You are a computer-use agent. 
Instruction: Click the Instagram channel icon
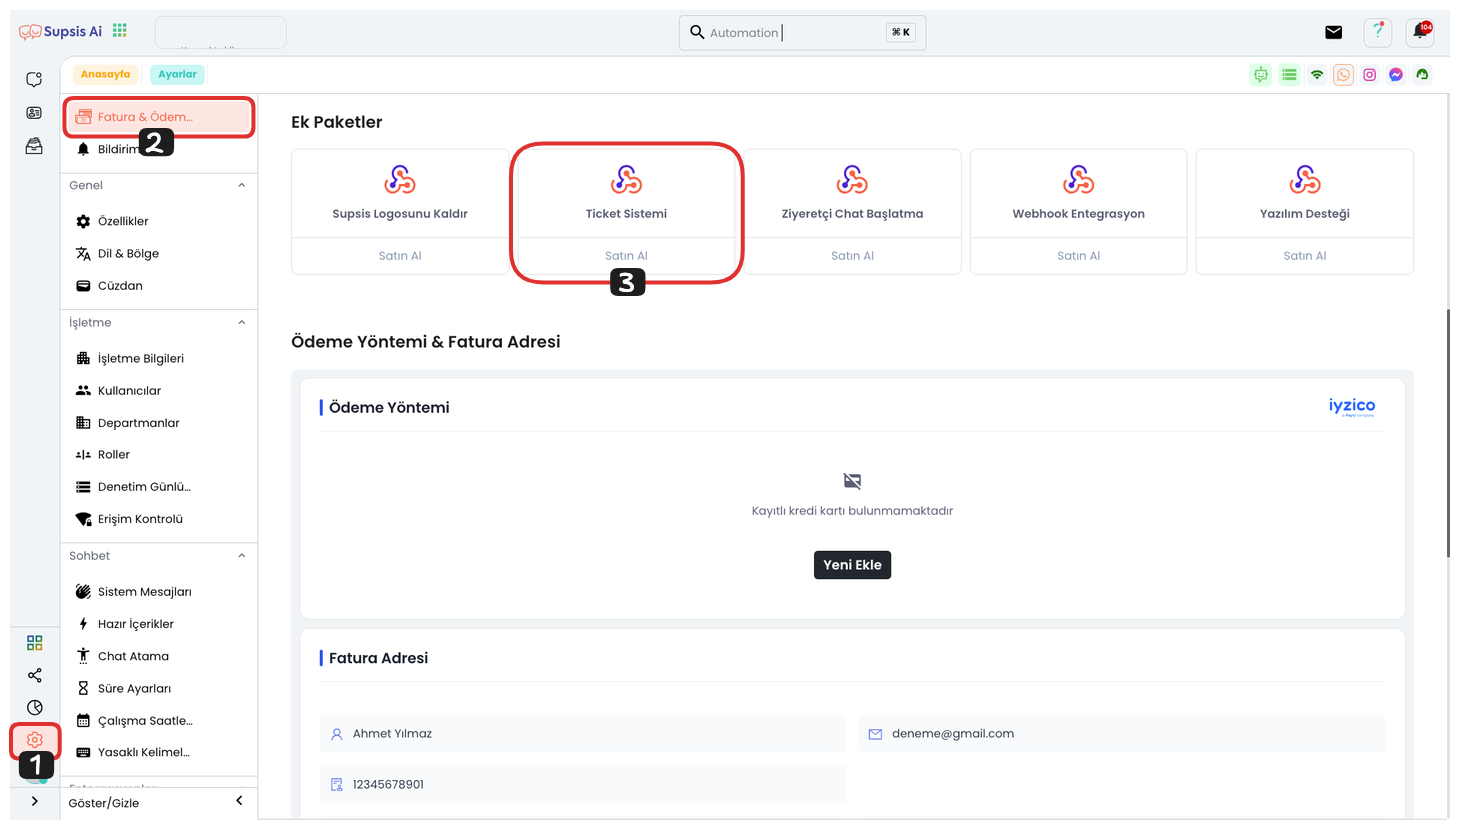1369,75
